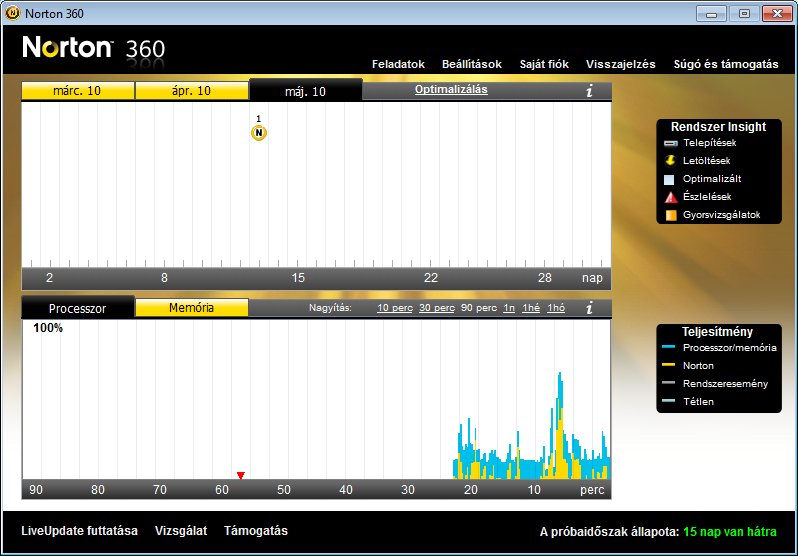The height and width of the screenshot is (556, 798).
Task: Click the Optimalizált legend label
Action: [712, 179]
